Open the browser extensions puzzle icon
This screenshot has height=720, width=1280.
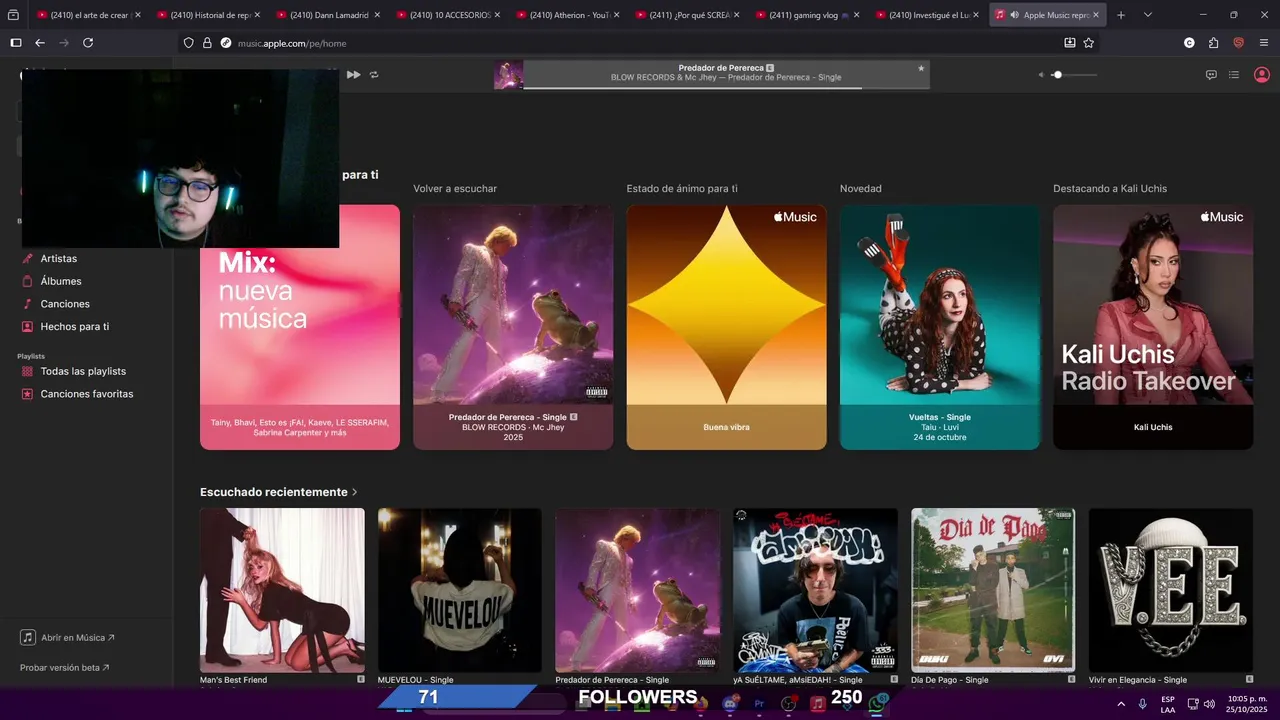tap(1213, 43)
